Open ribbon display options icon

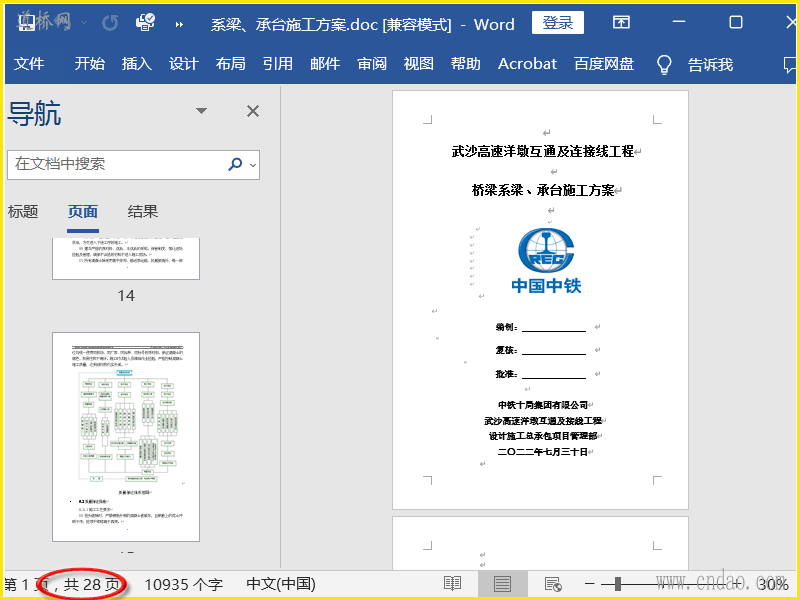[x=621, y=22]
